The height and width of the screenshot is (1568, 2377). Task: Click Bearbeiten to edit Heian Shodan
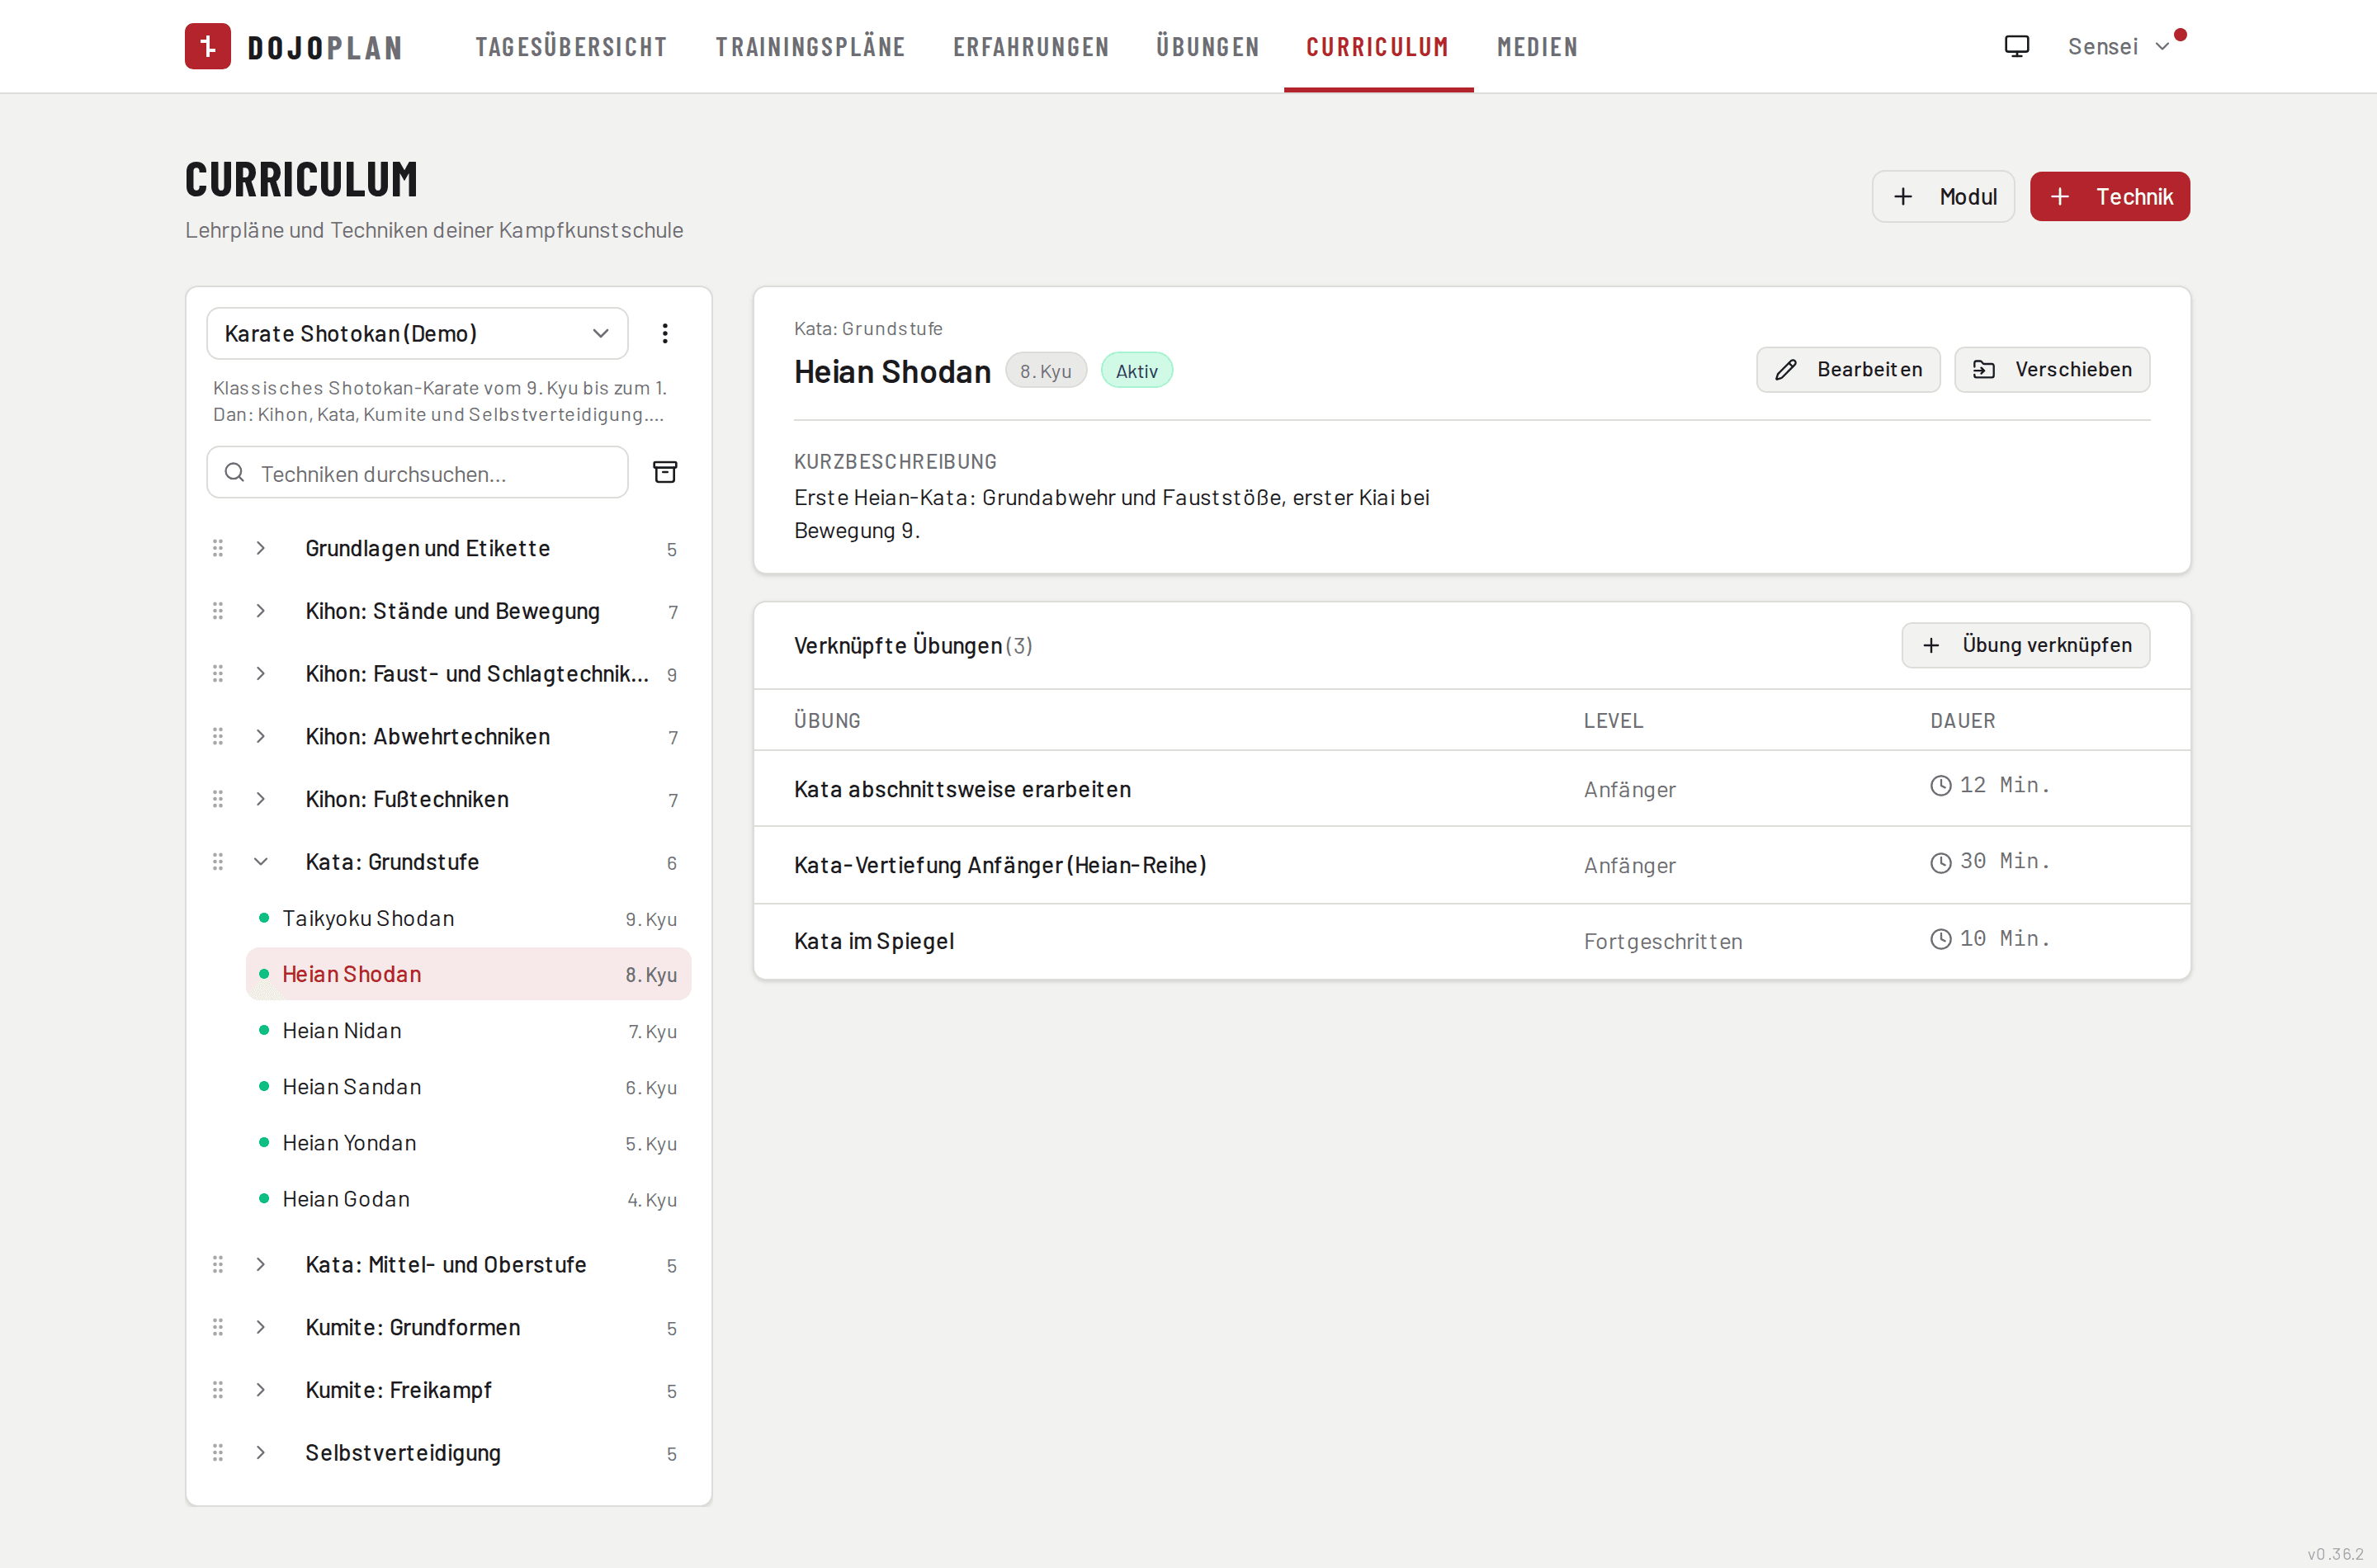coord(1848,370)
